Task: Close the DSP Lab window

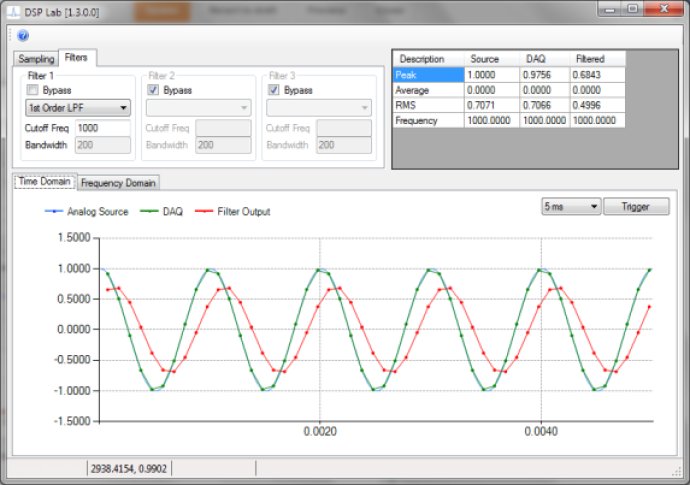Action: (664, 9)
